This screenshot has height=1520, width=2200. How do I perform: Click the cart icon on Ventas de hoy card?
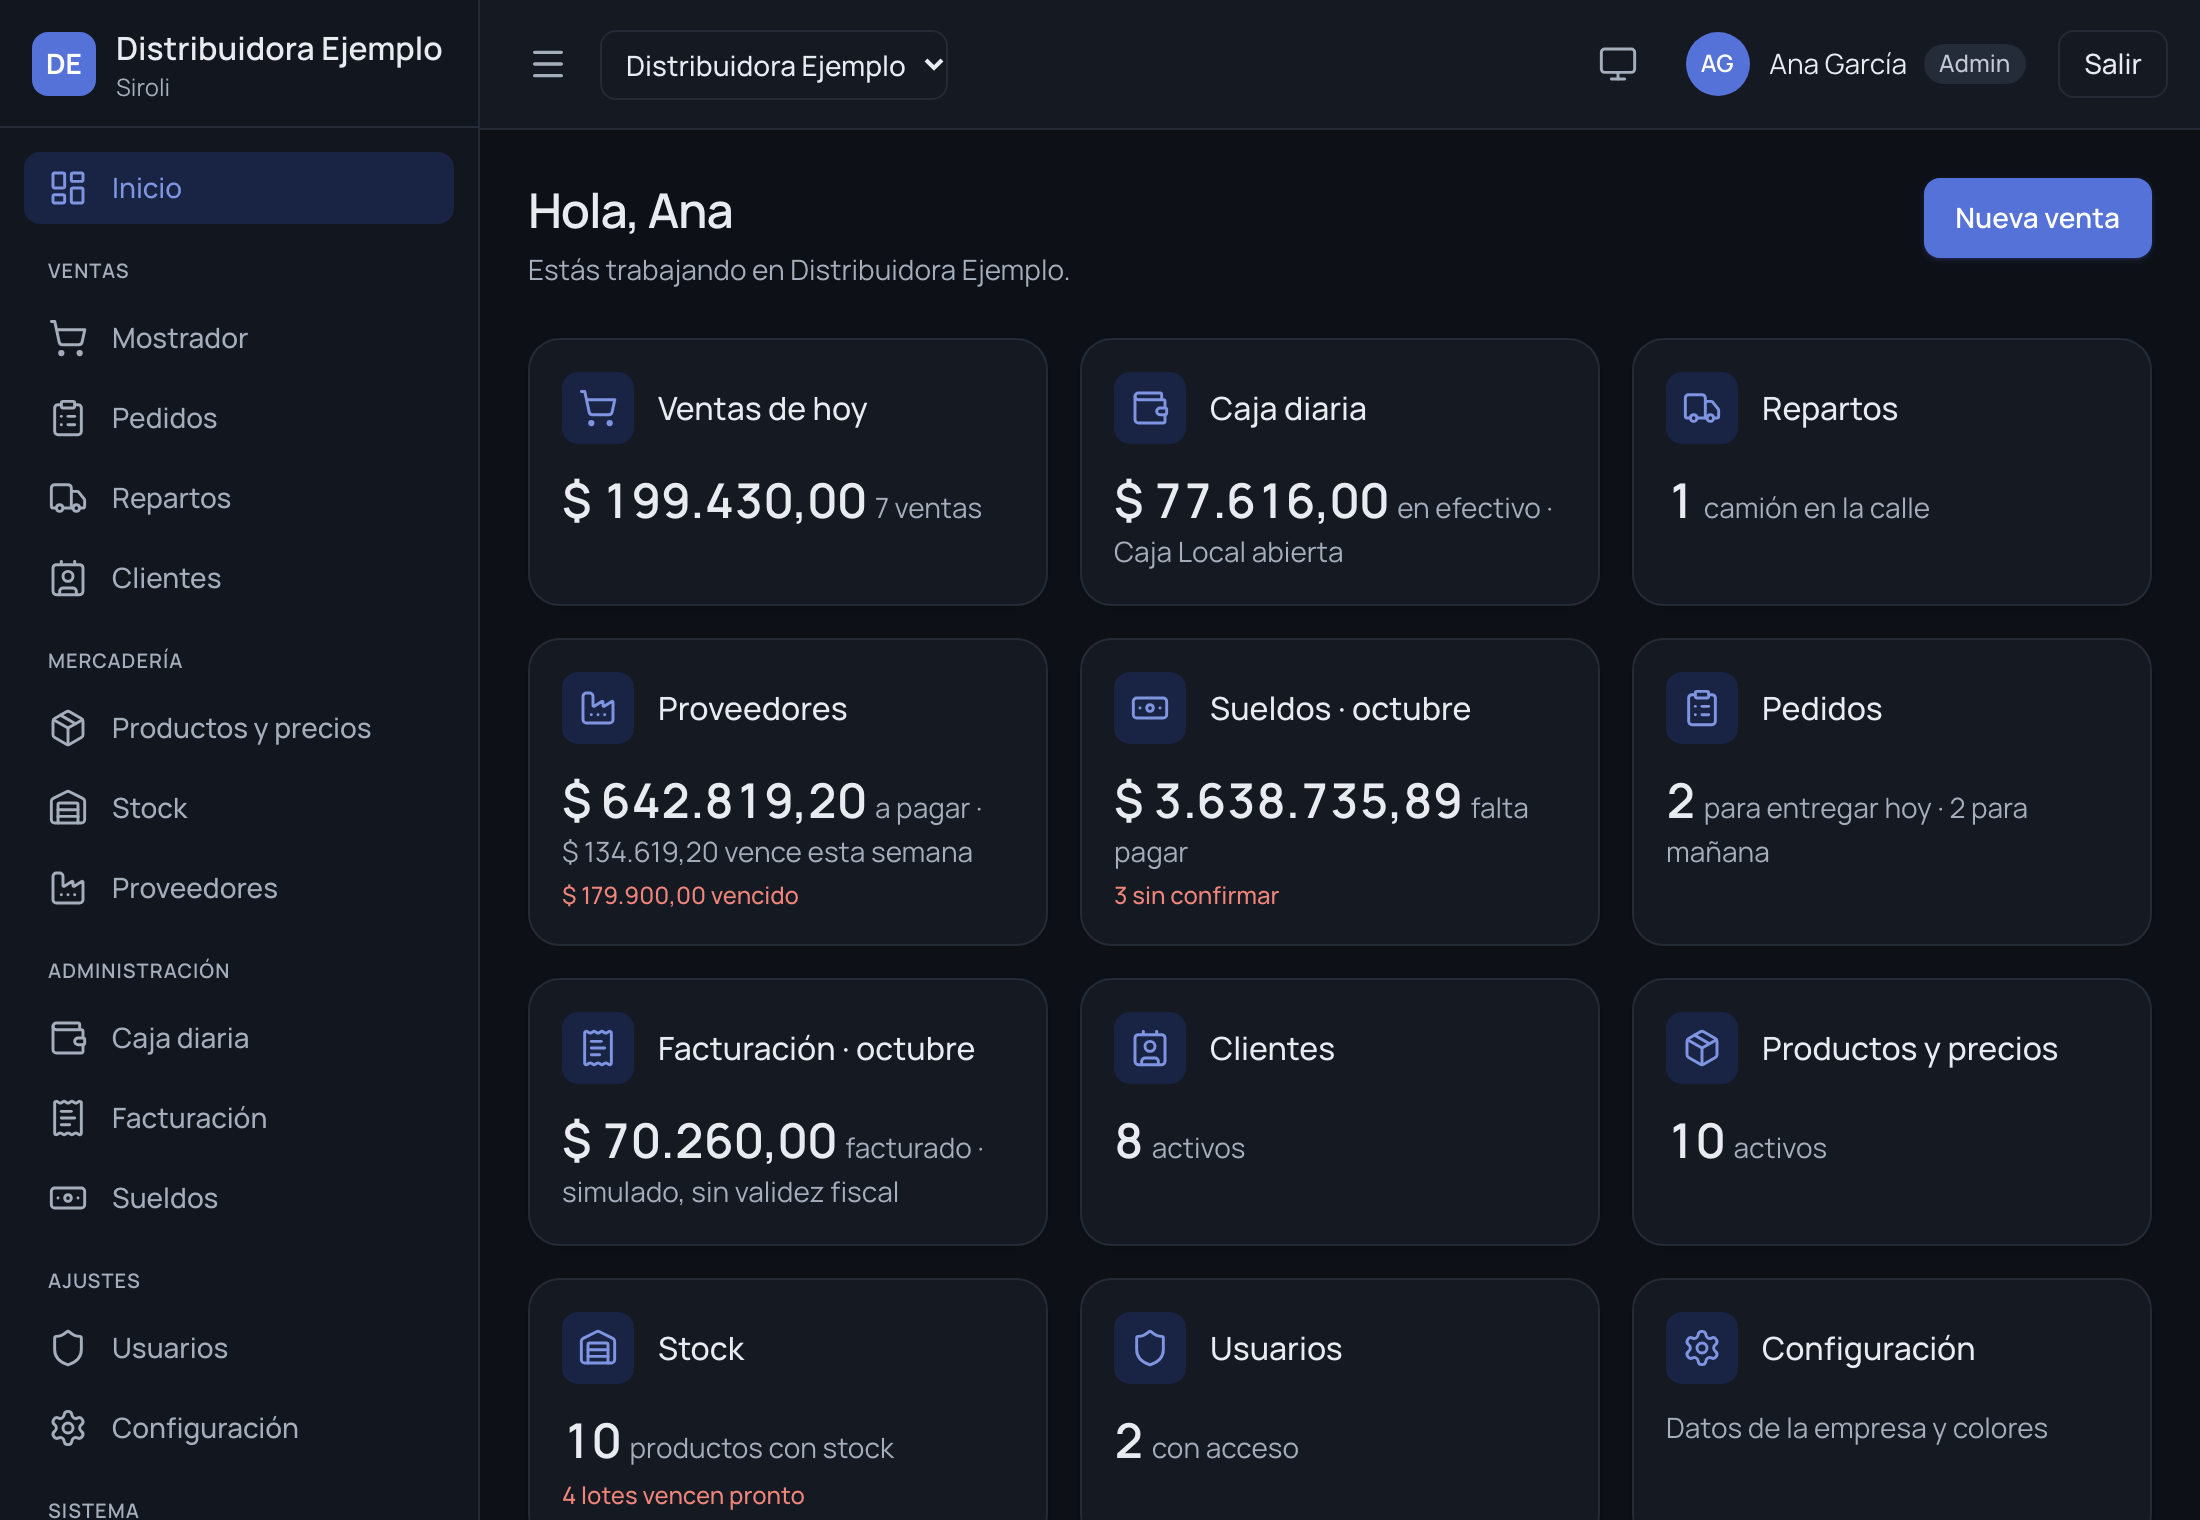coord(598,408)
